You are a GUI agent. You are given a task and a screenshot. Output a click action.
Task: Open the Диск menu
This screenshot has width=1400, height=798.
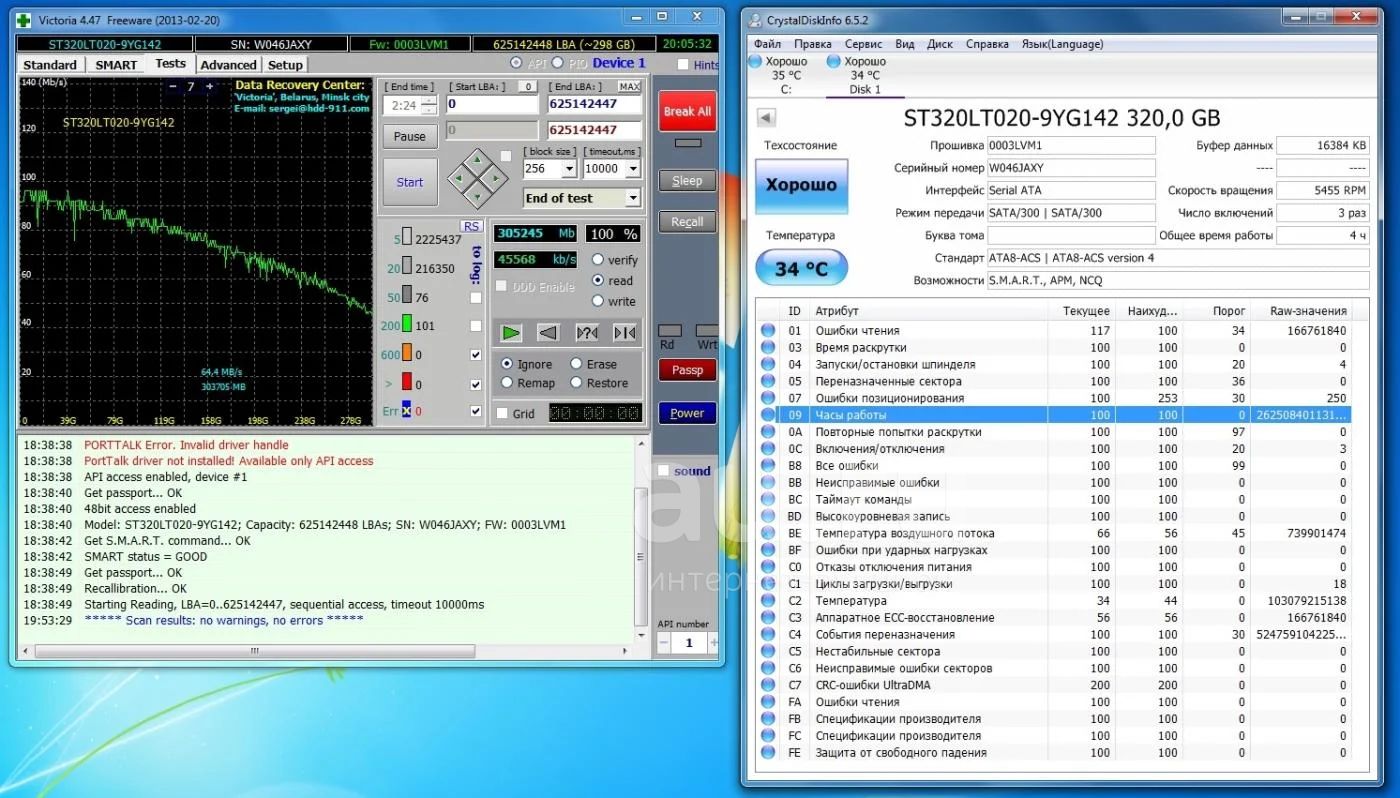(940, 44)
